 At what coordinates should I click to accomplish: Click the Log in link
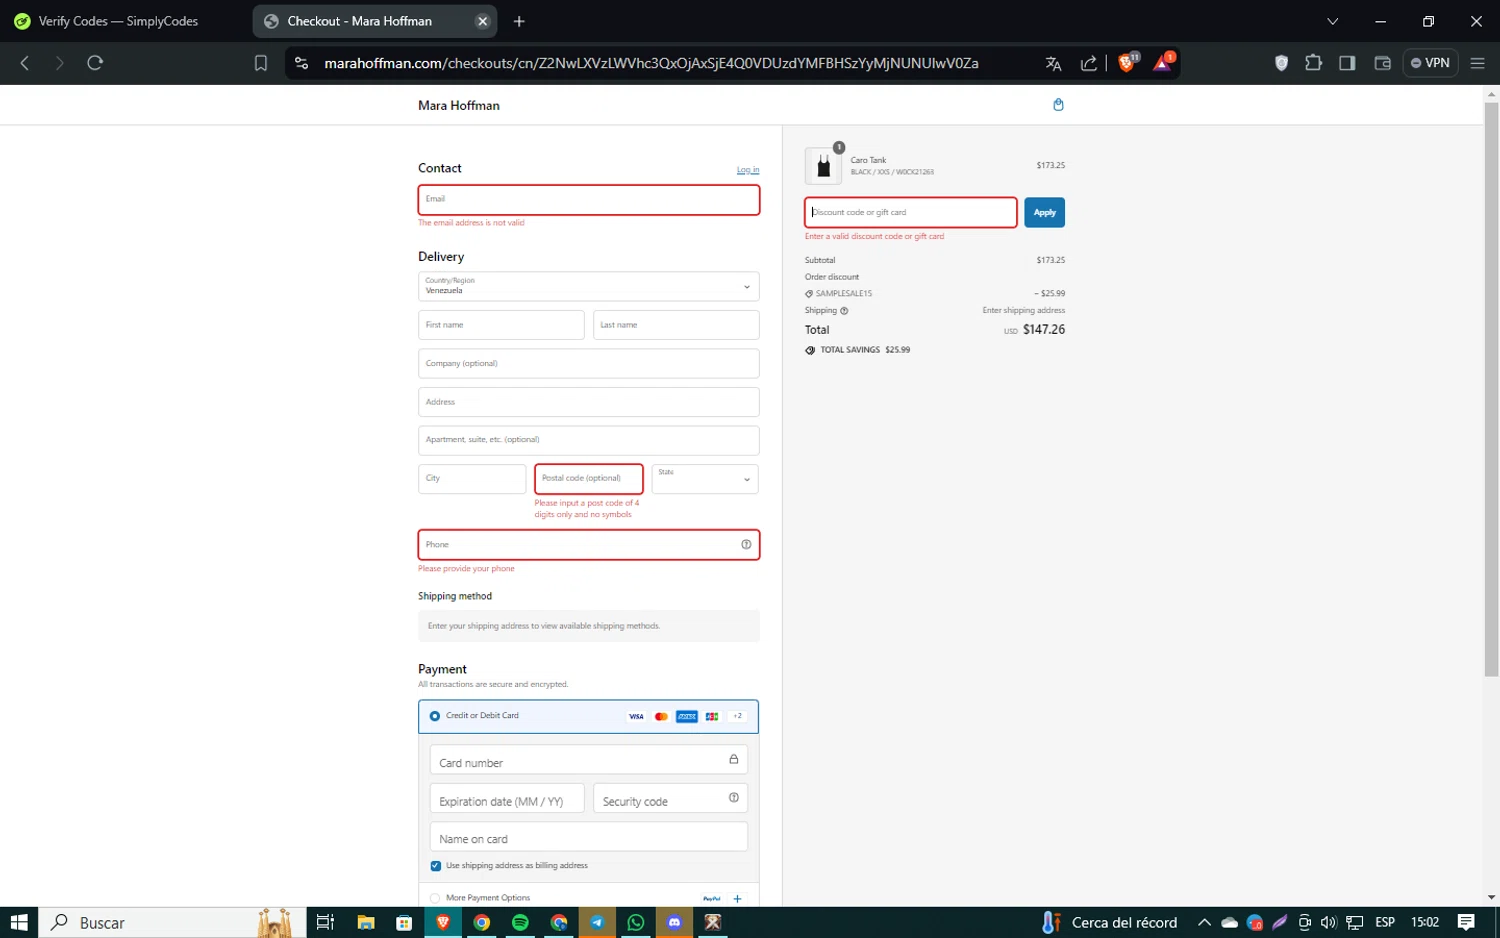tap(748, 170)
